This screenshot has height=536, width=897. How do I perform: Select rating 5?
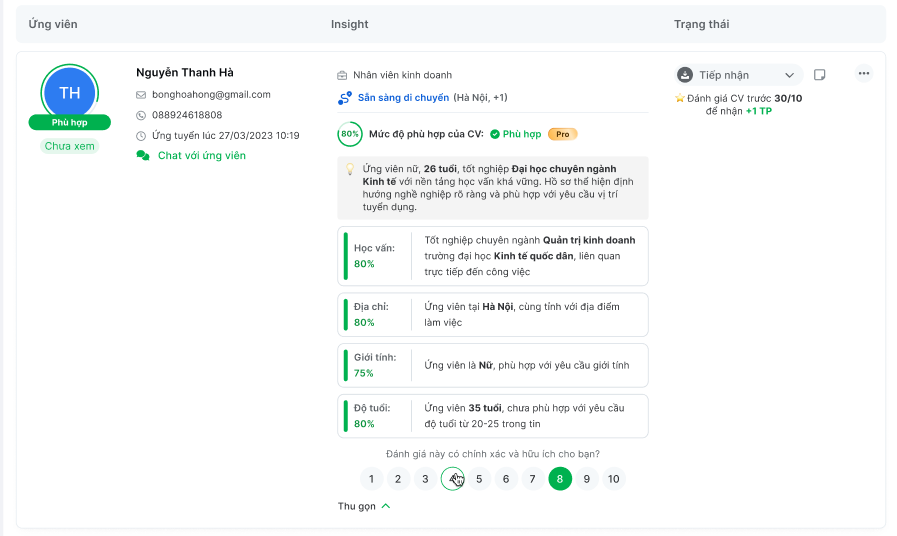[479, 479]
